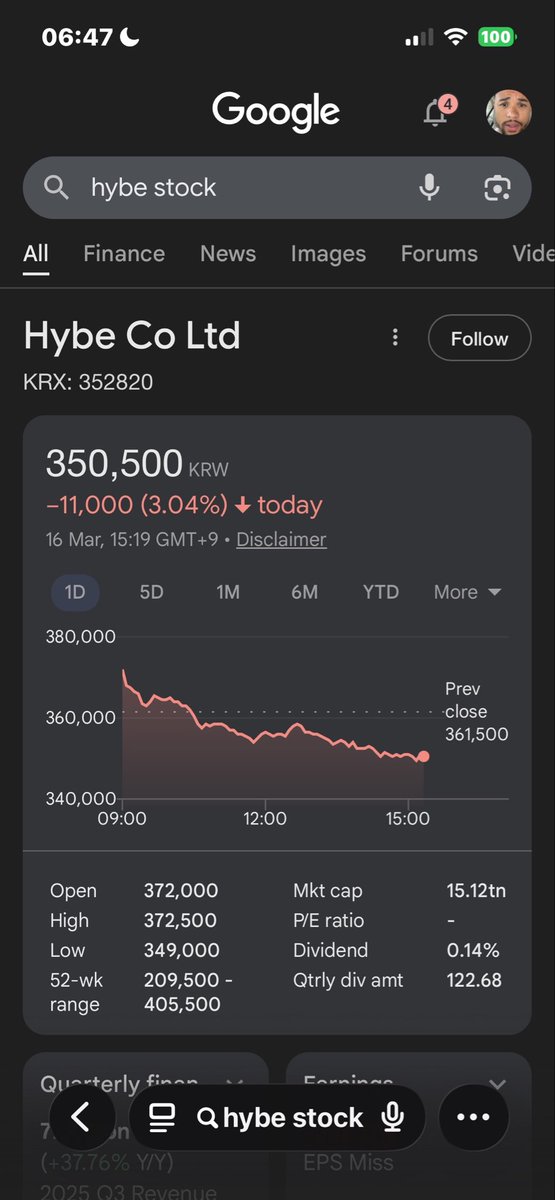Follow Hybe Co Ltd stock
The width and height of the screenshot is (555, 1200).
[x=479, y=339]
